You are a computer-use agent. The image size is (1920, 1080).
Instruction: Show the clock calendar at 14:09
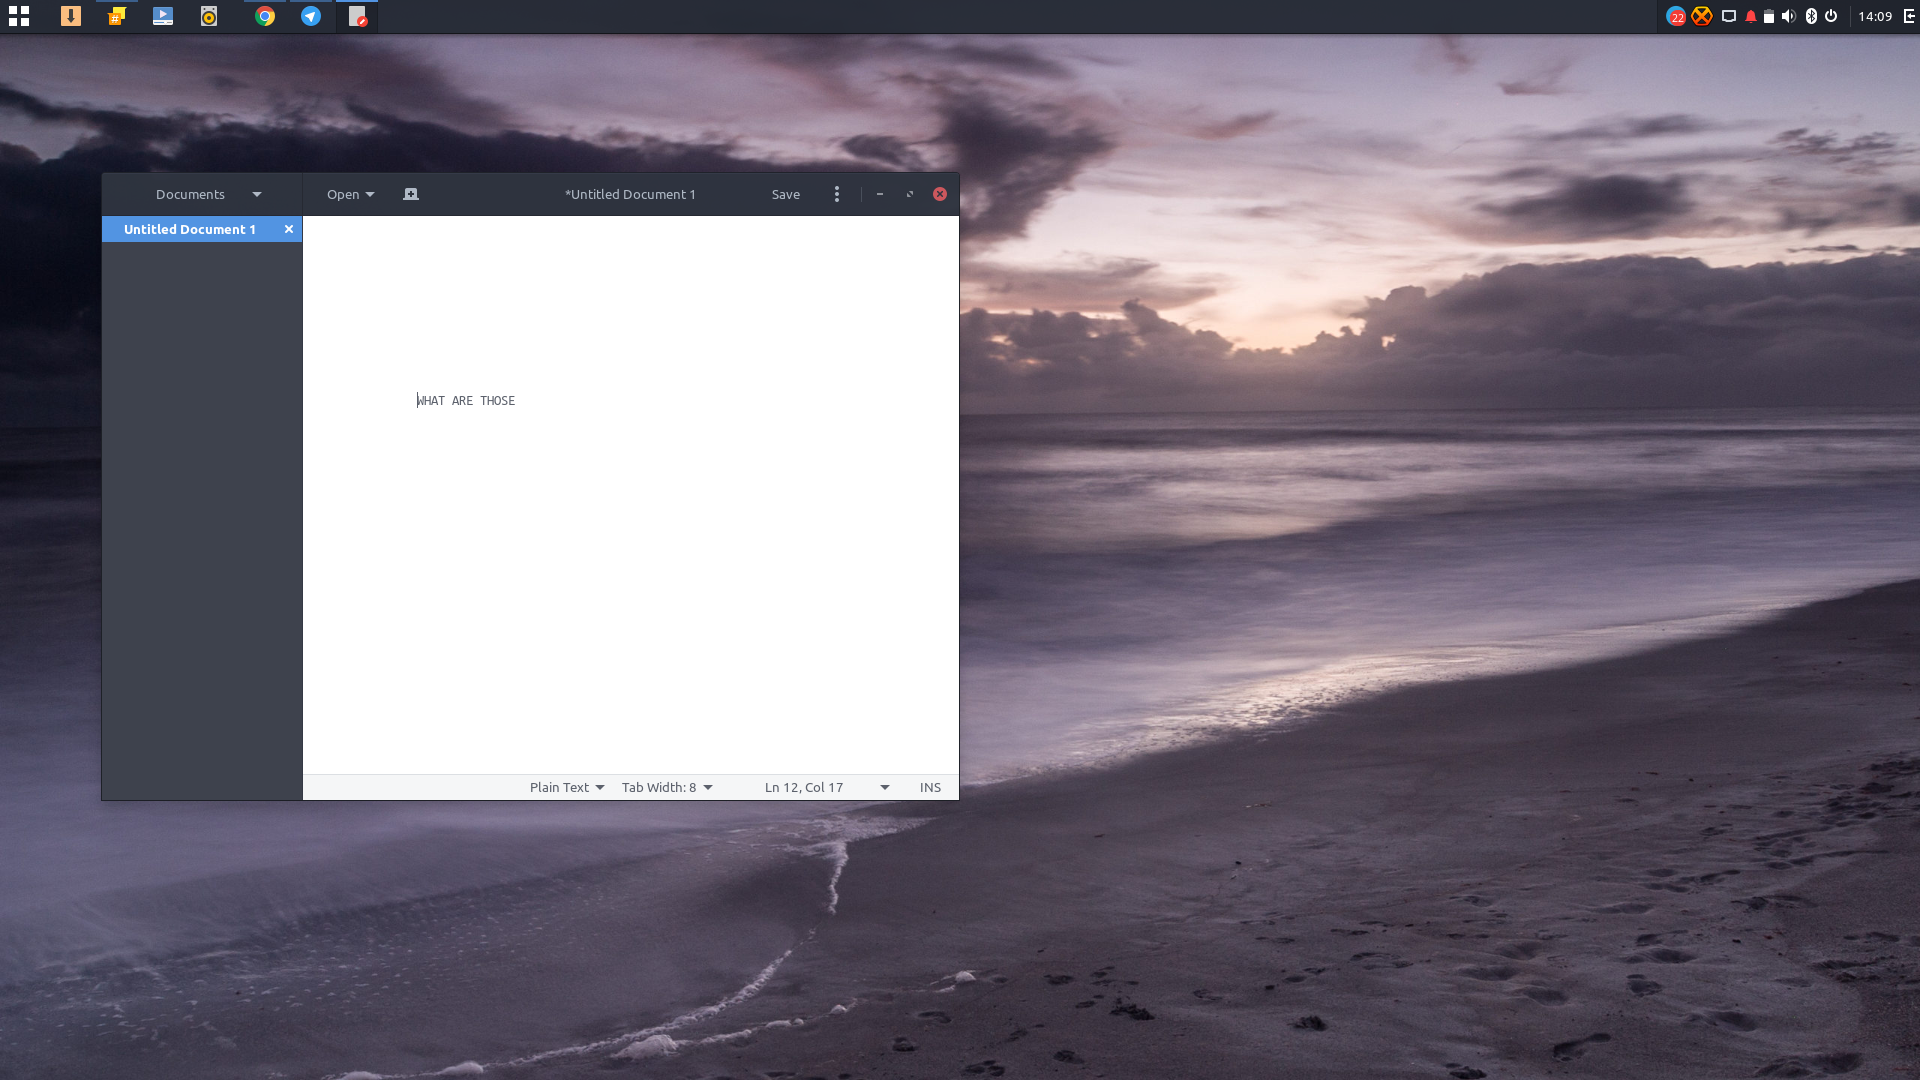tap(1875, 16)
